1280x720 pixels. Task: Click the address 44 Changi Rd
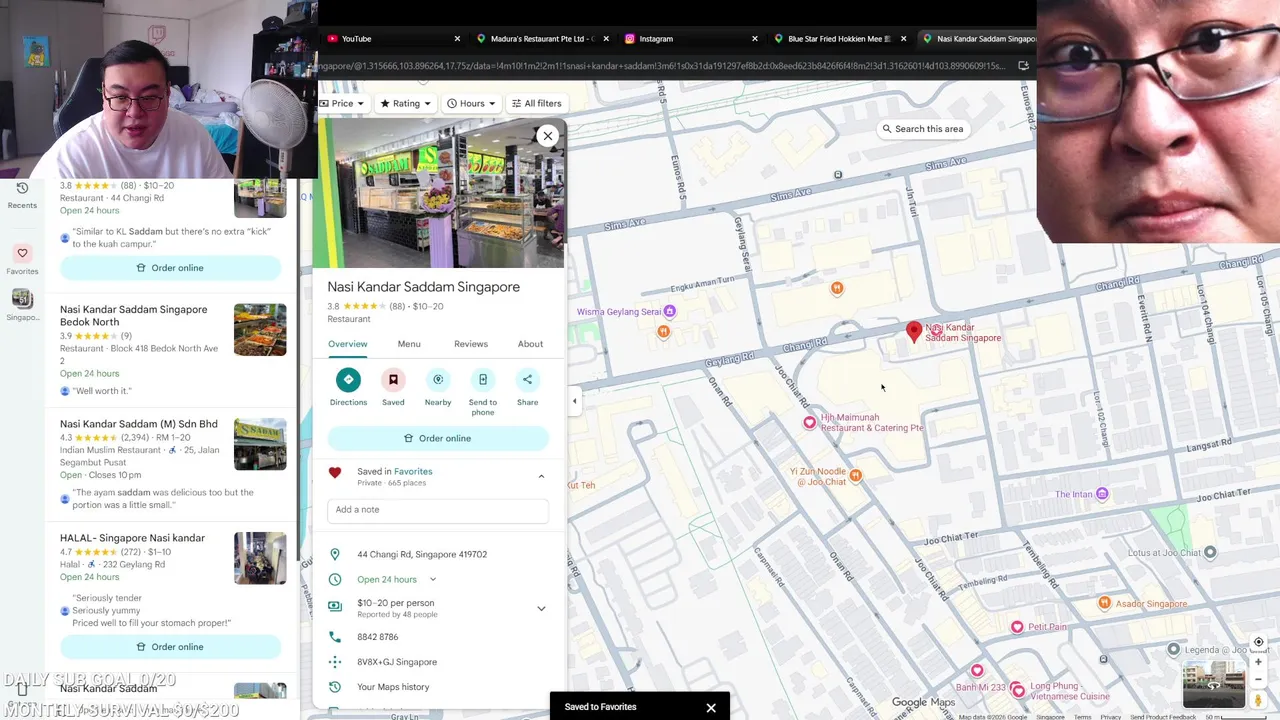(x=422, y=554)
